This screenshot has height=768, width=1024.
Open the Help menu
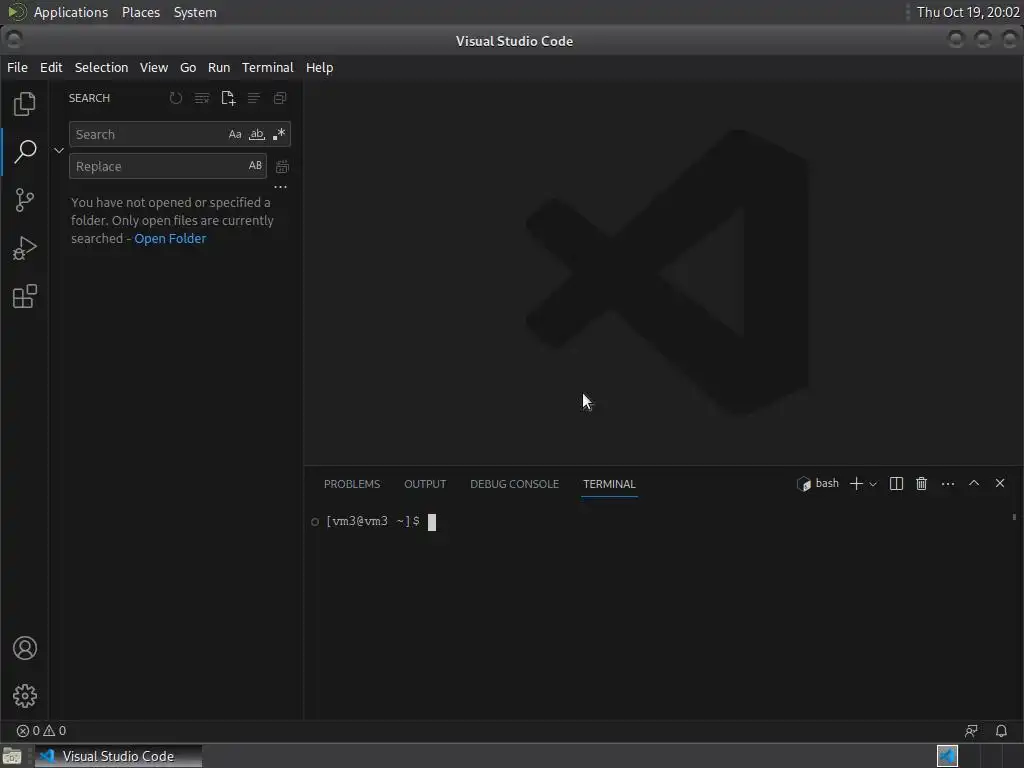[x=319, y=67]
